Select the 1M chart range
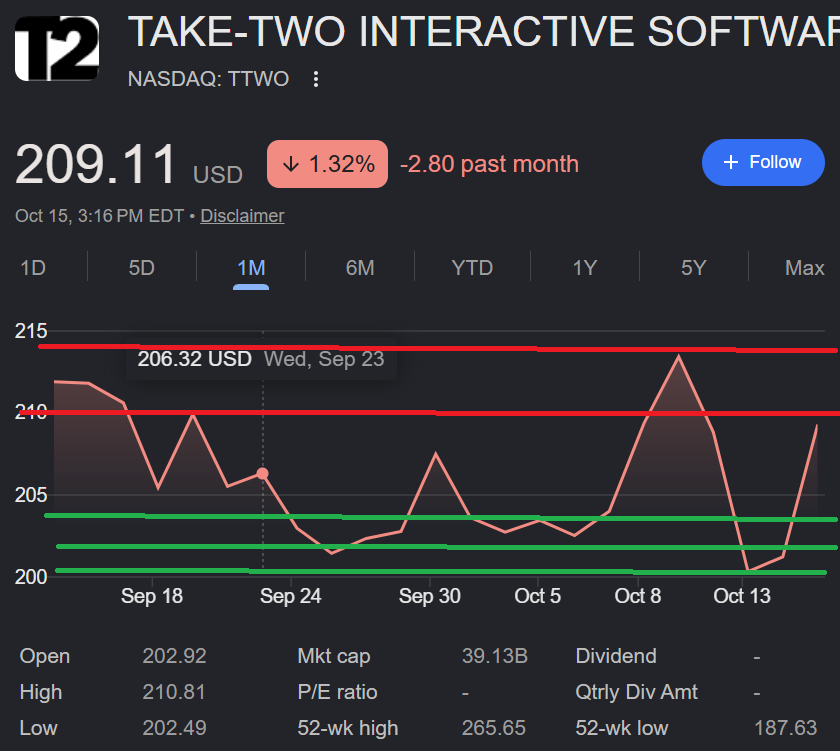Image resolution: width=840 pixels, height=751 pixels. 251,267
